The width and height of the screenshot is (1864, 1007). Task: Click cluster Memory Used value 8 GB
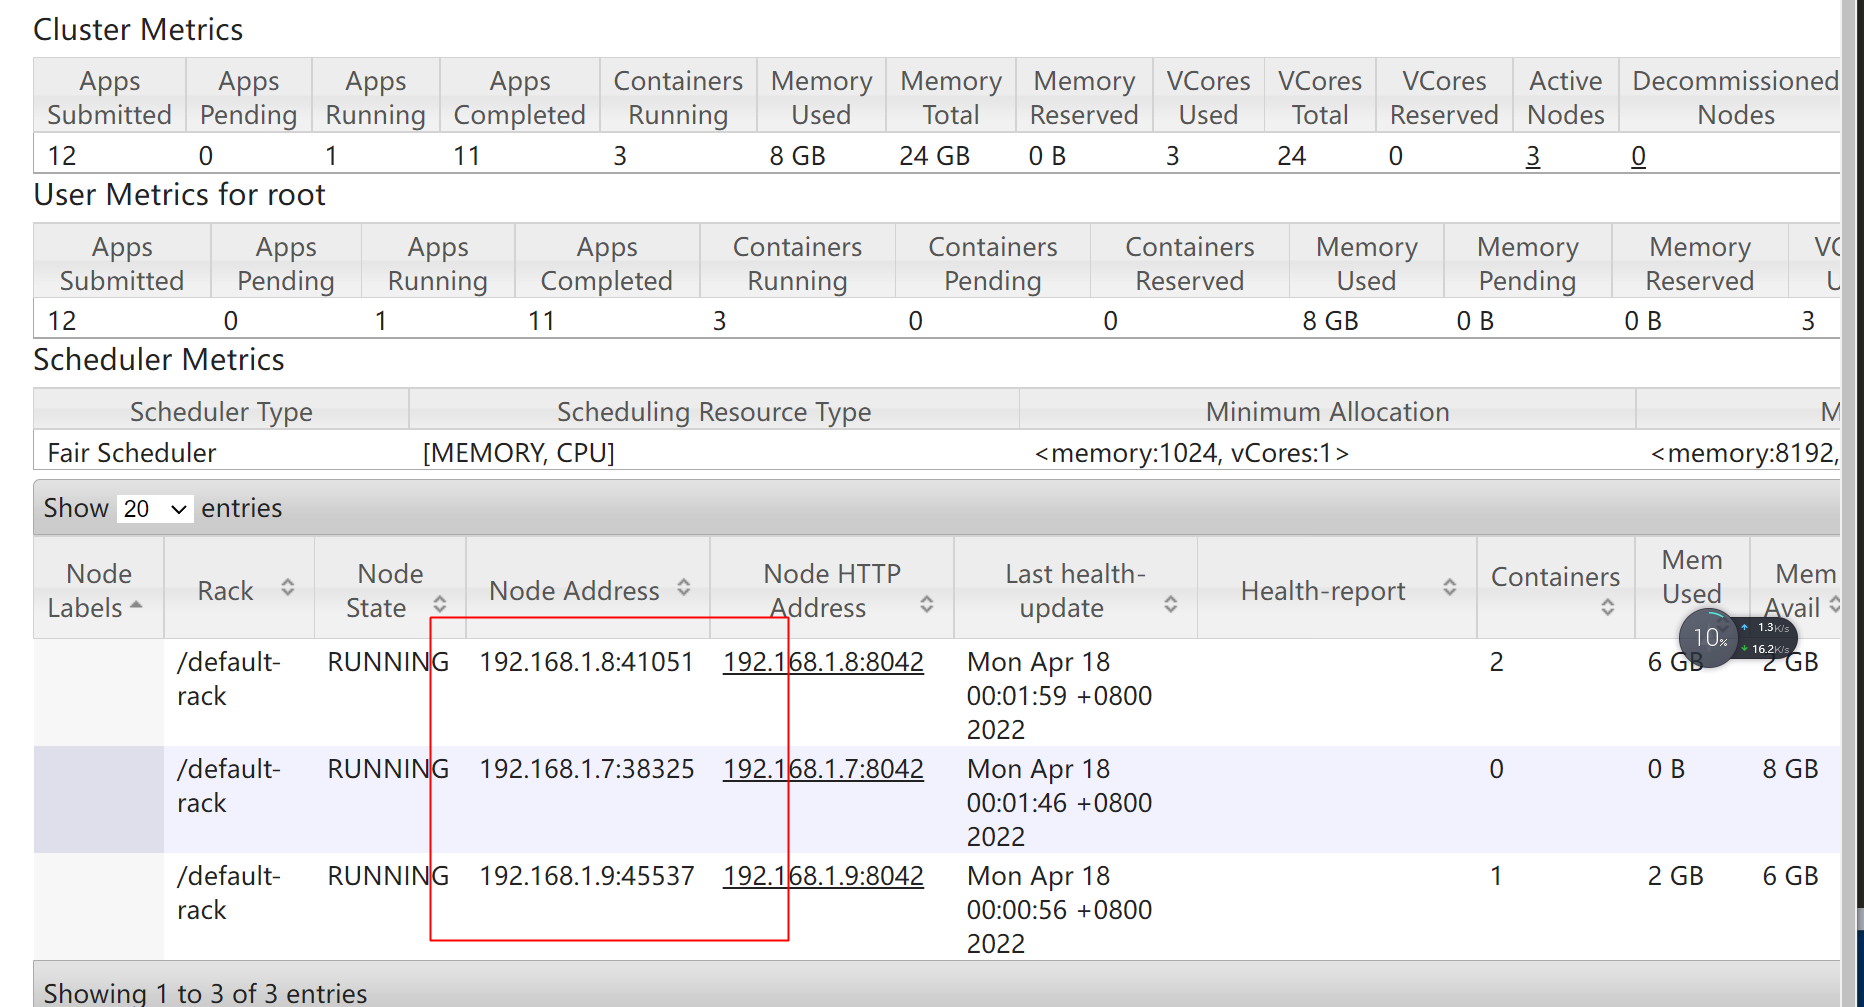coord(797,156)
